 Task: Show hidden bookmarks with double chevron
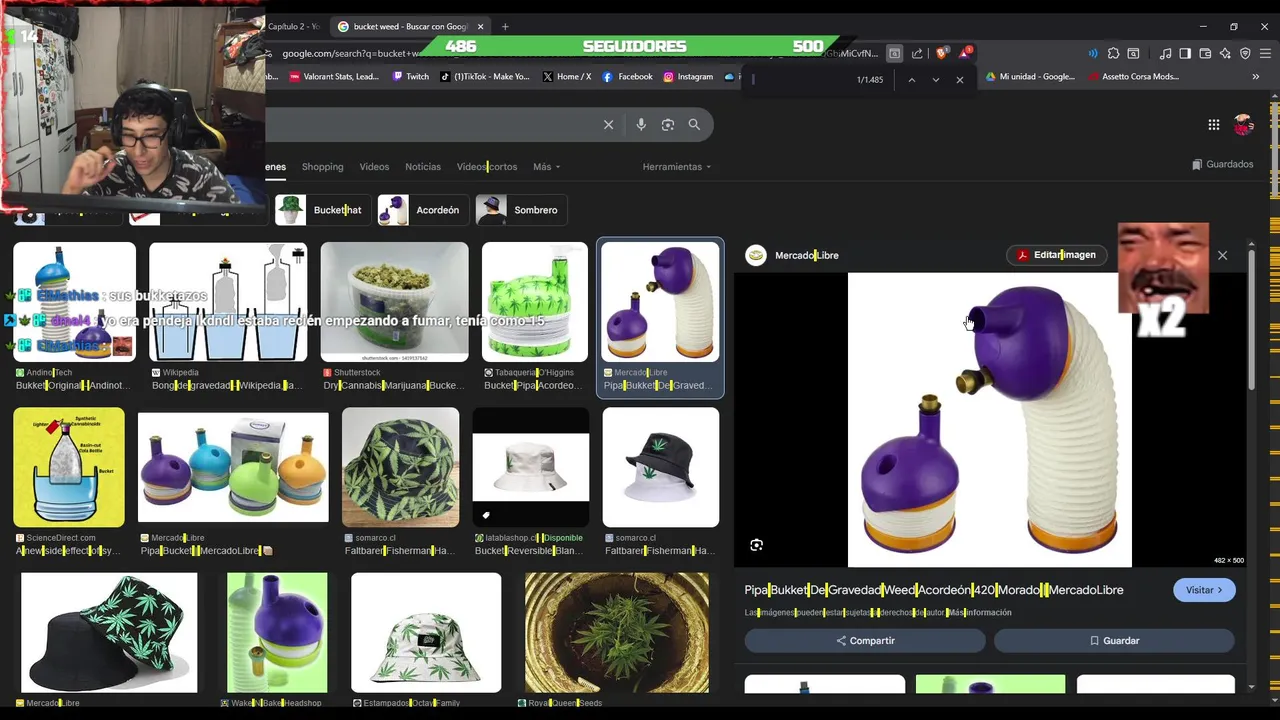(x=1255, y=76)
